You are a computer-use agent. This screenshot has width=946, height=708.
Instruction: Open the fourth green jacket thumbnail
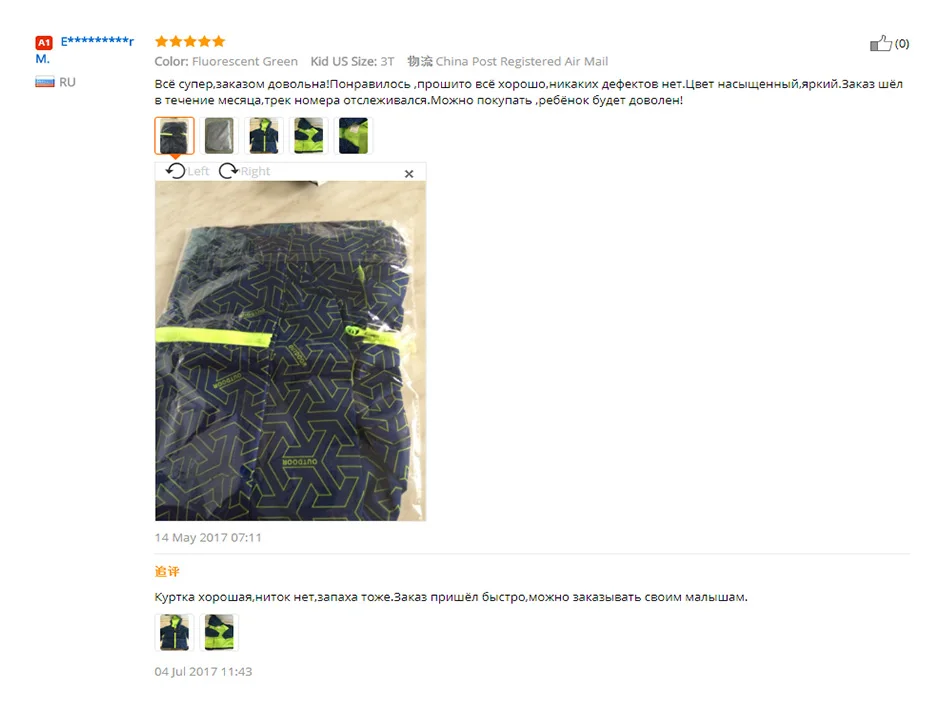click(x=308, y=136)
